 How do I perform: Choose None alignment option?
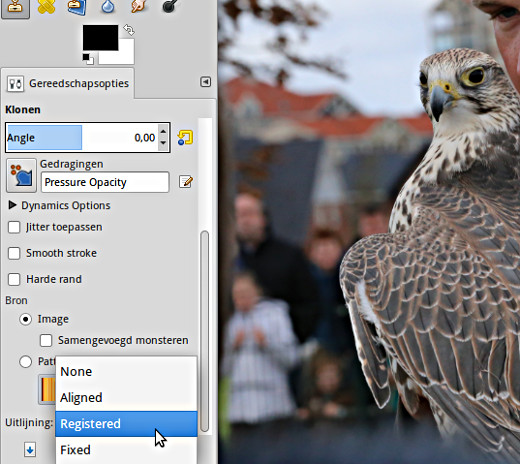126,371
